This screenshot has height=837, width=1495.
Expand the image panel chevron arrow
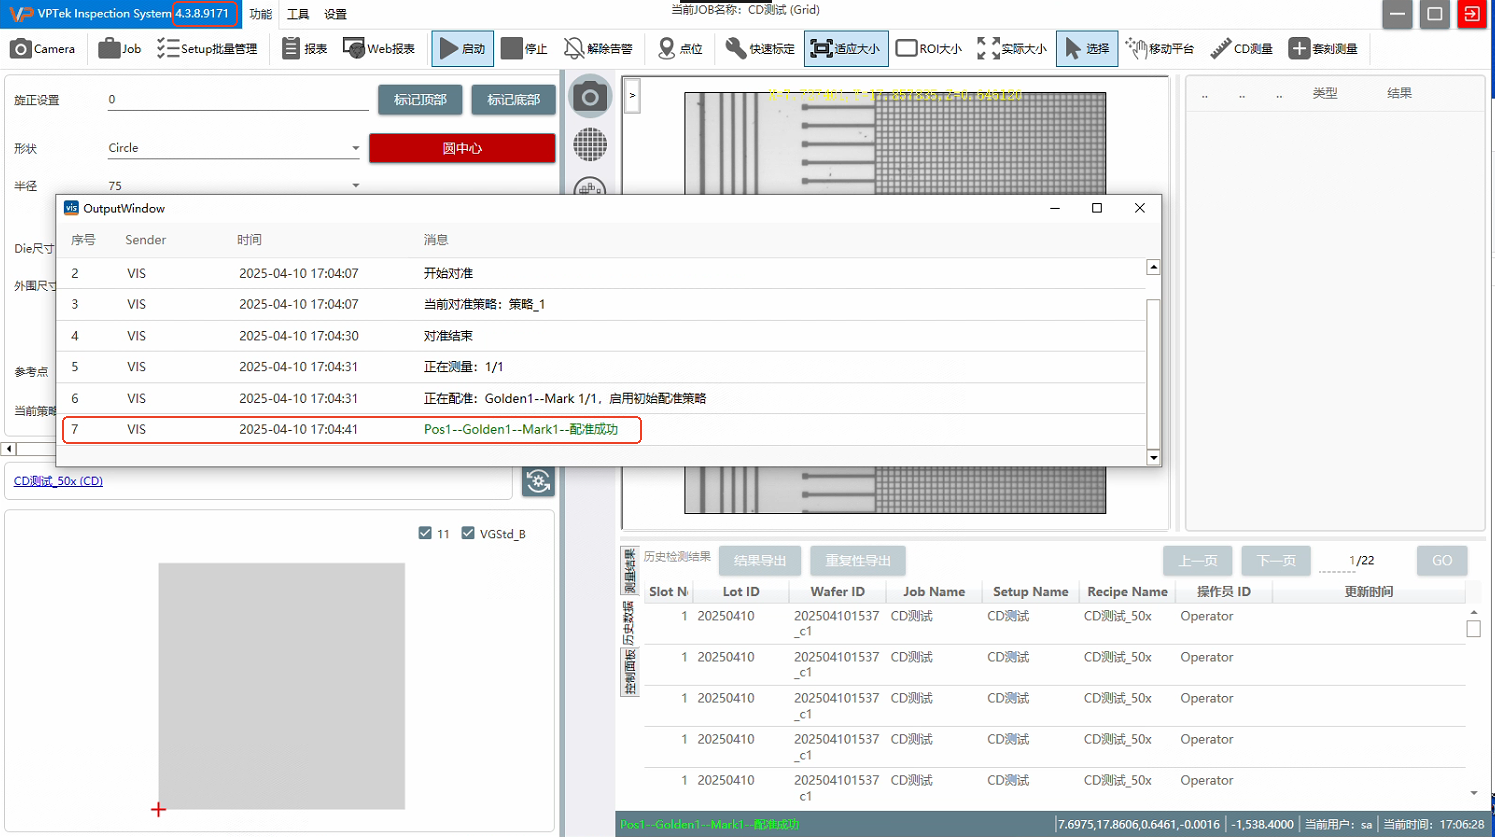tap(632, 96)
